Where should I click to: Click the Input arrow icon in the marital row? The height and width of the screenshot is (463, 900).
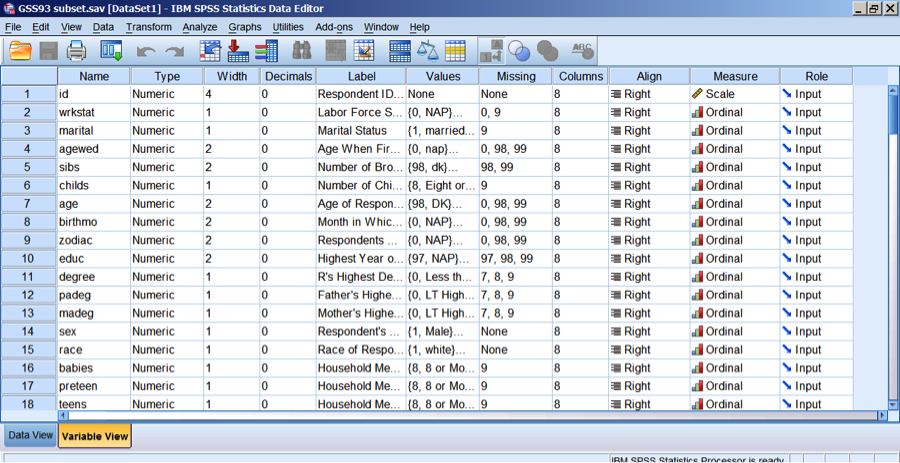(x=787, y=131)
